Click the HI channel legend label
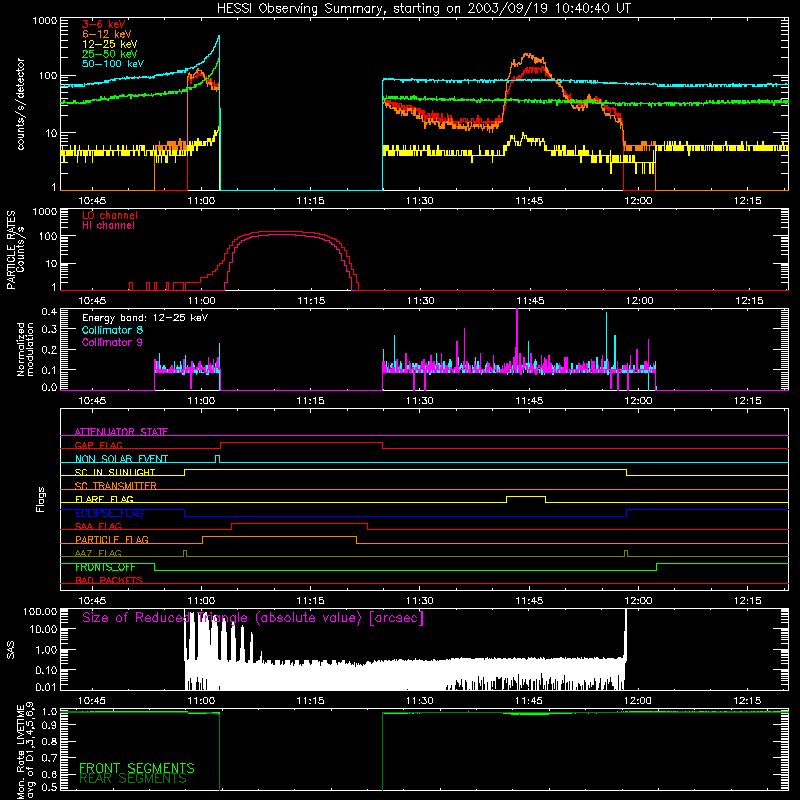The height and width of the screenshot is (800, 800). click(108, 226)
